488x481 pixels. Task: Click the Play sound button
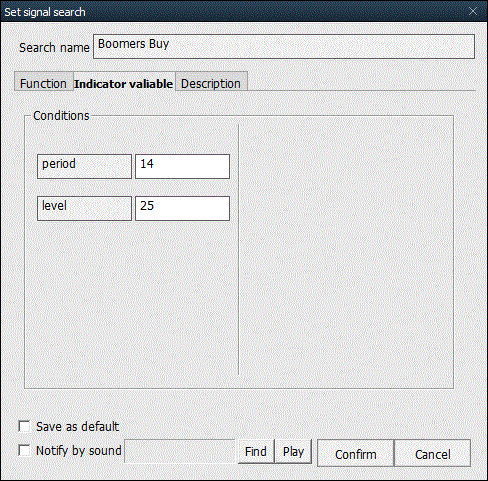[x=293, y=451]
